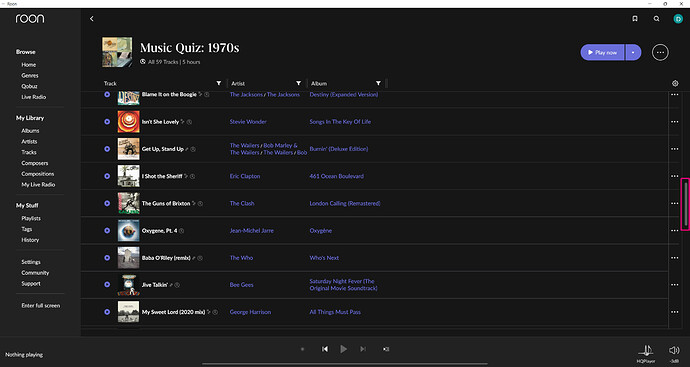
Task: Play Isn't She Lovely via its play circle
Action: pyautogui.click(x=107, y=121)
